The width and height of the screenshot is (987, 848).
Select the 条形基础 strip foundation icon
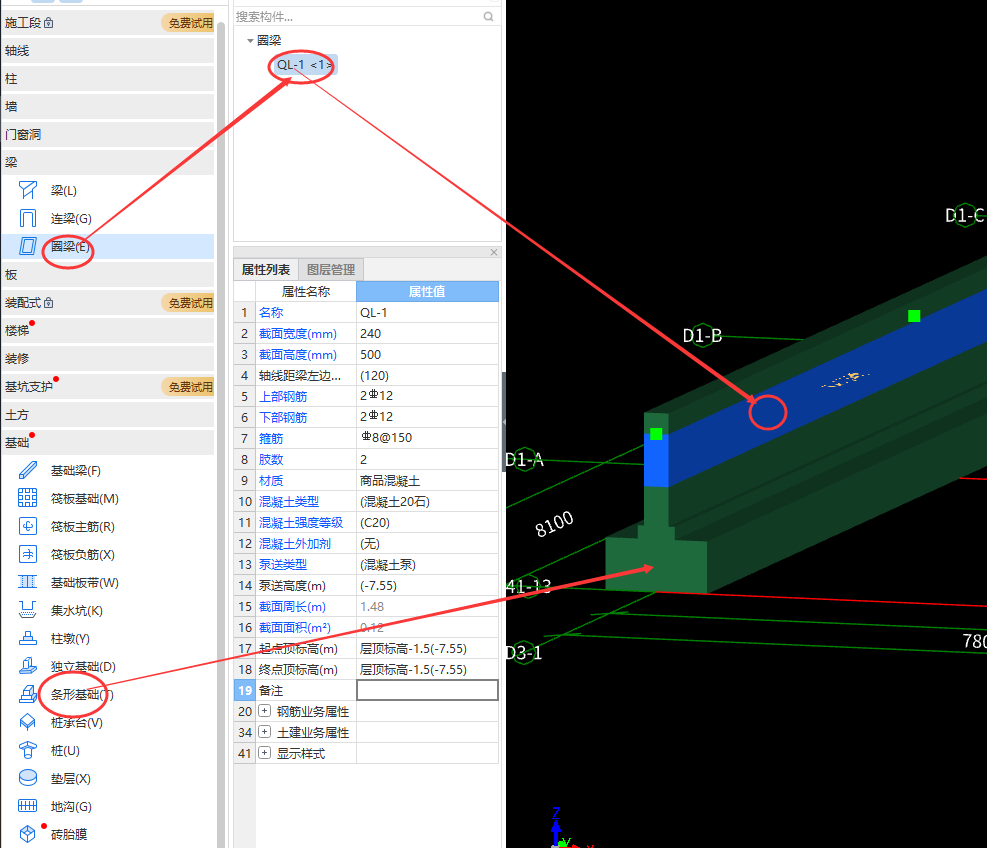(x=28, y=694)
